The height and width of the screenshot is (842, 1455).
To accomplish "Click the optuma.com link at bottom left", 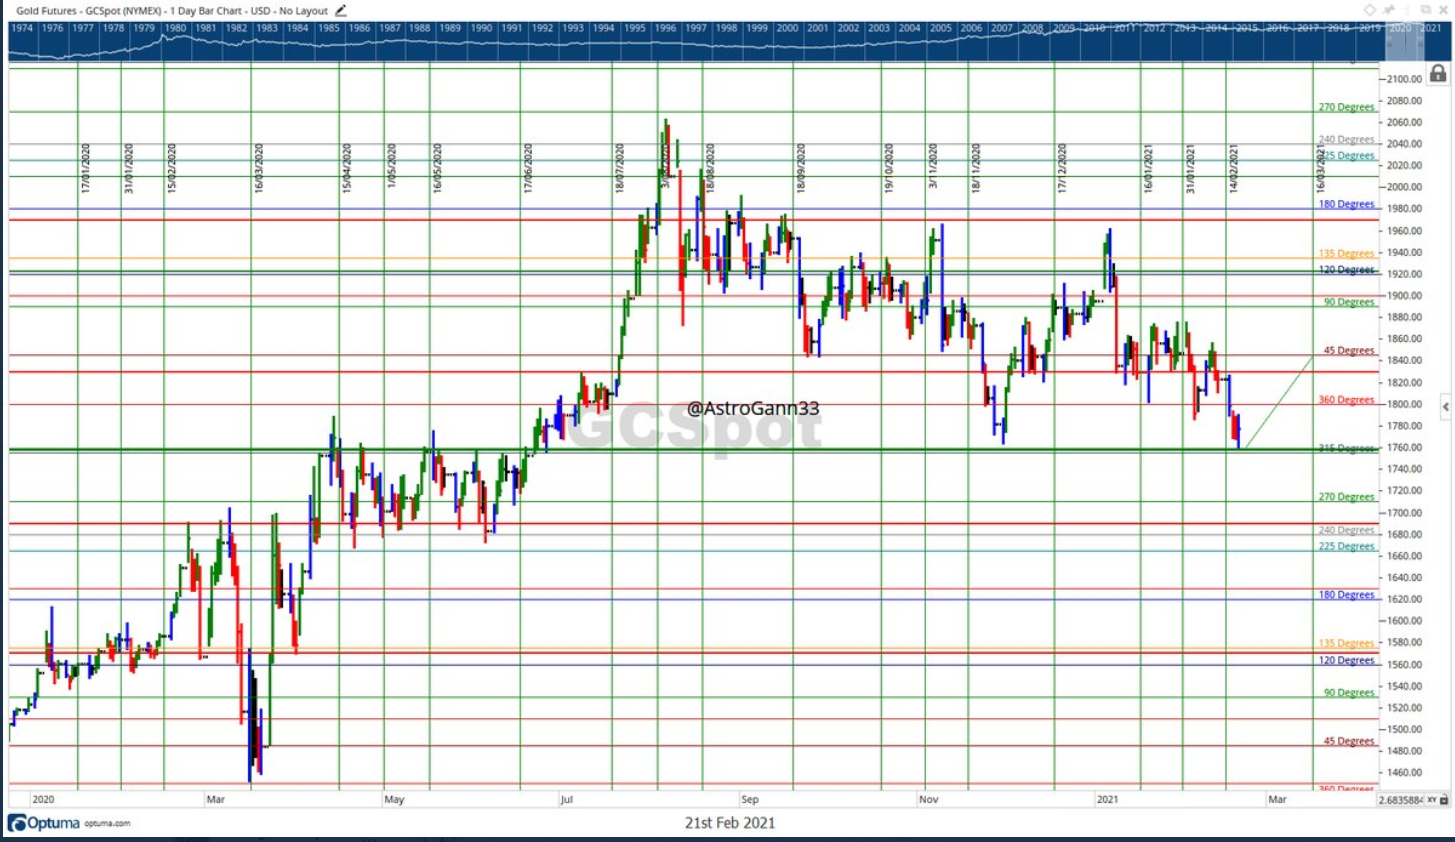I will [108, 824].
